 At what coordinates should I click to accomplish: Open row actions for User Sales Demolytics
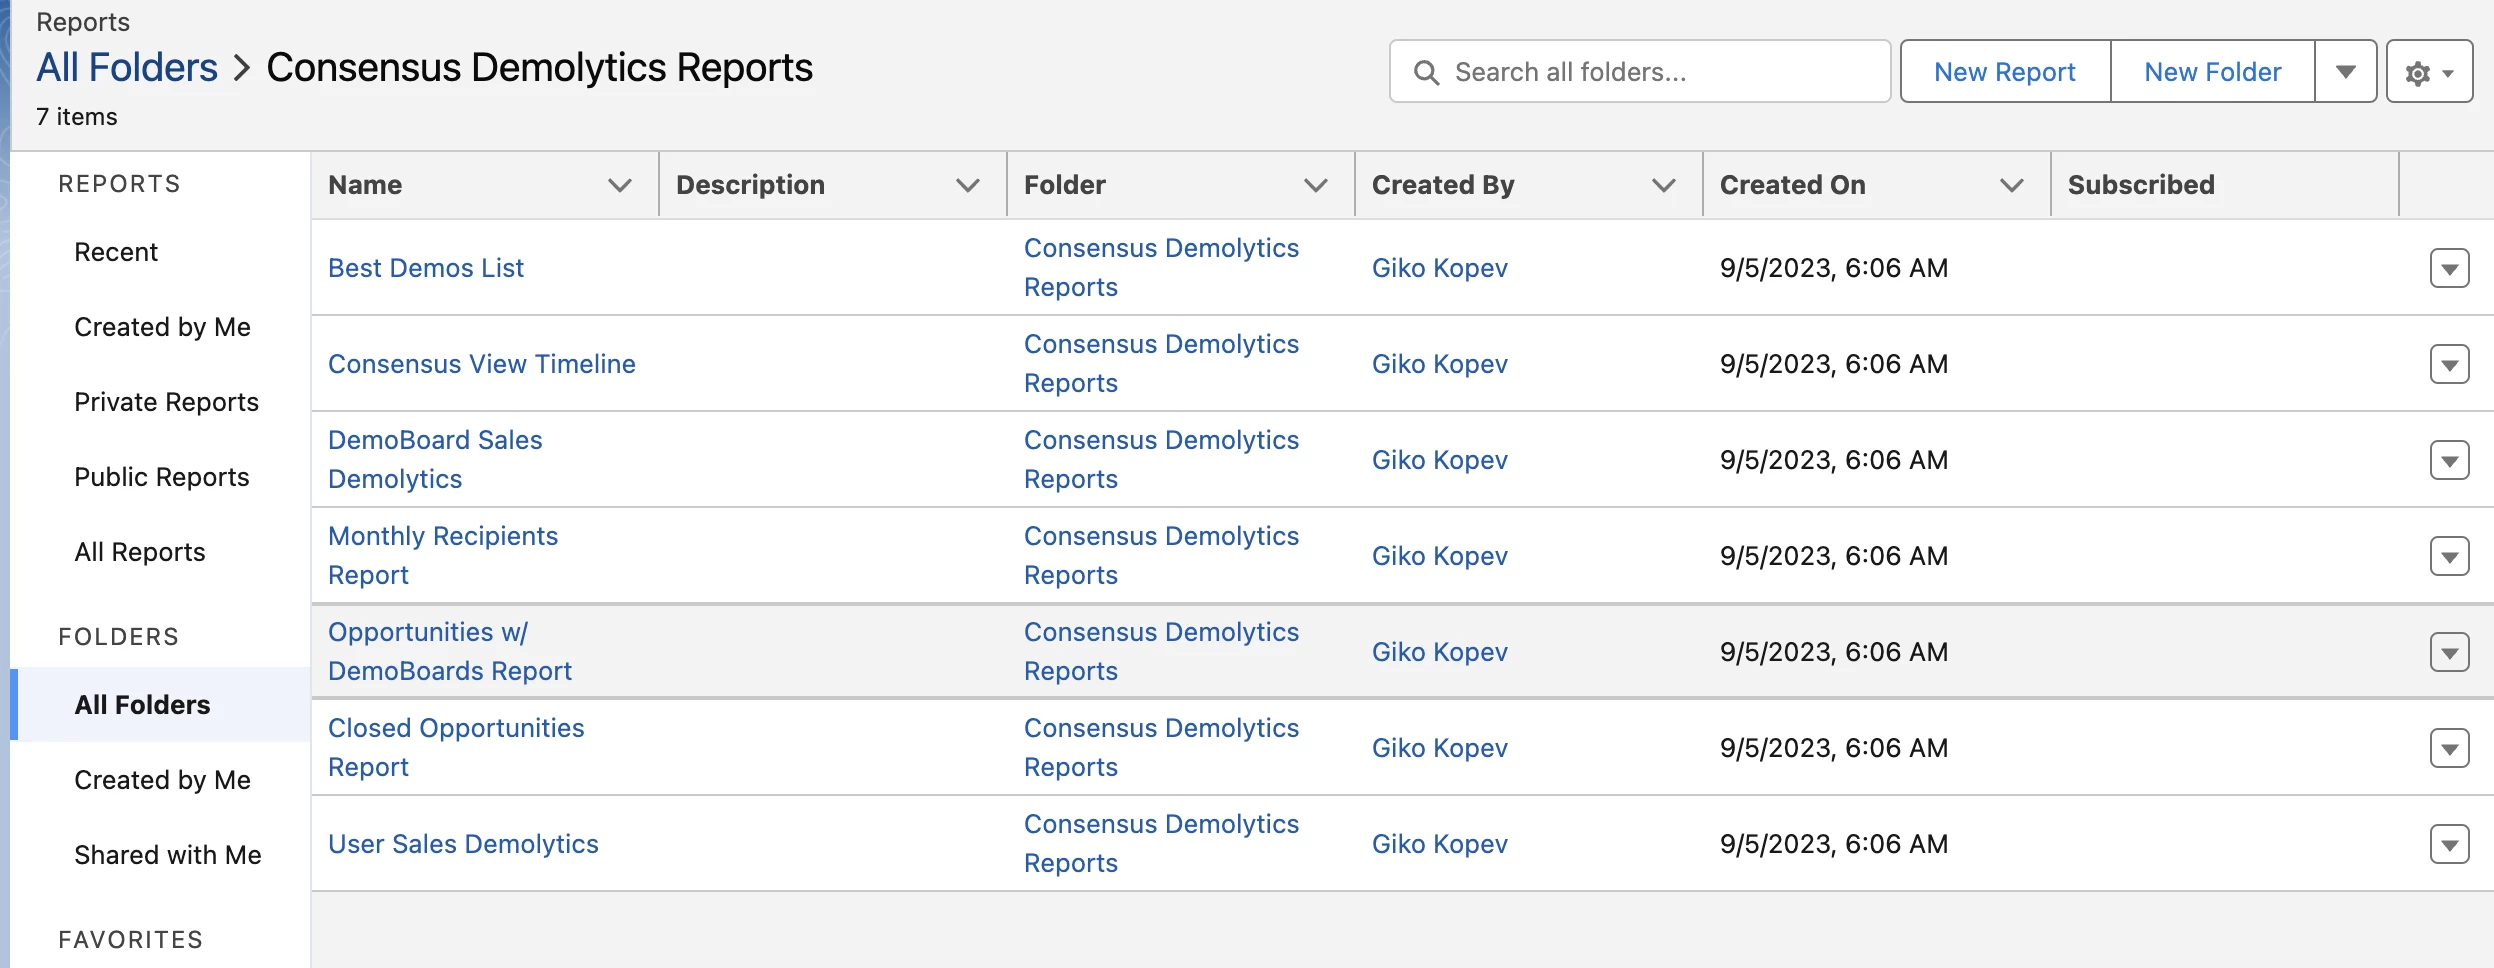2449,845
